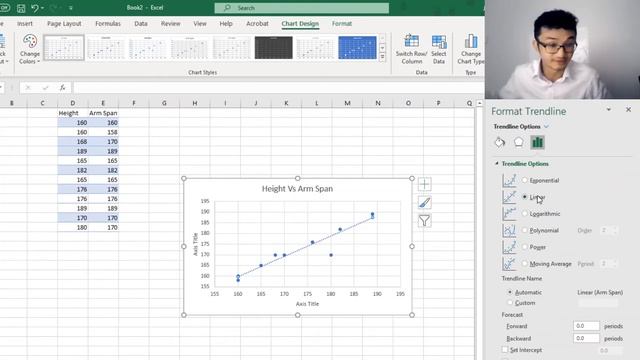Click Exponential trendline picture icon

(509, 180)
